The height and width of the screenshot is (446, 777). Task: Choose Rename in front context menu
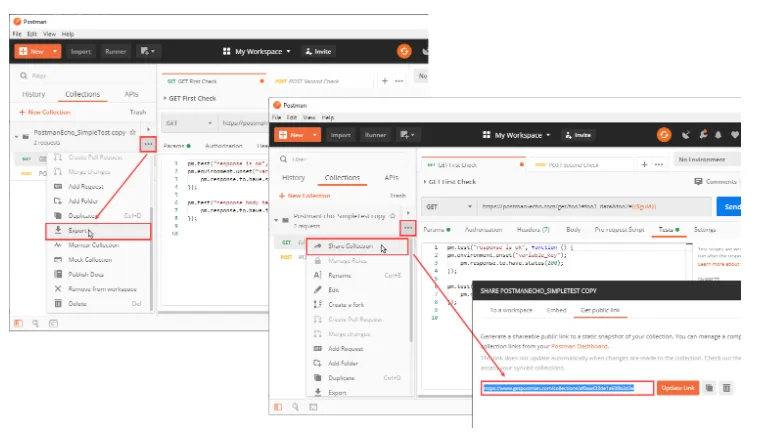357,275
